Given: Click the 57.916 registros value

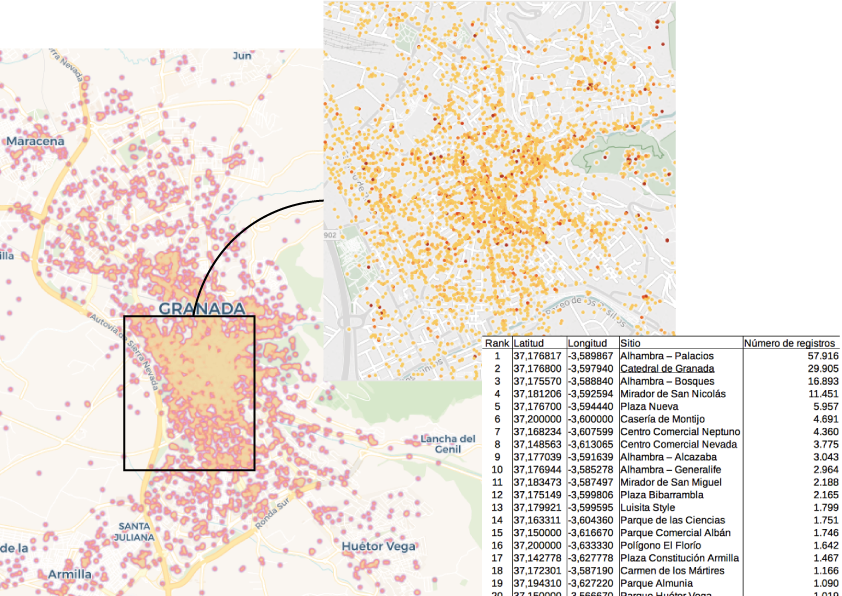Looking at the screenshot, I should pos(822,356).
